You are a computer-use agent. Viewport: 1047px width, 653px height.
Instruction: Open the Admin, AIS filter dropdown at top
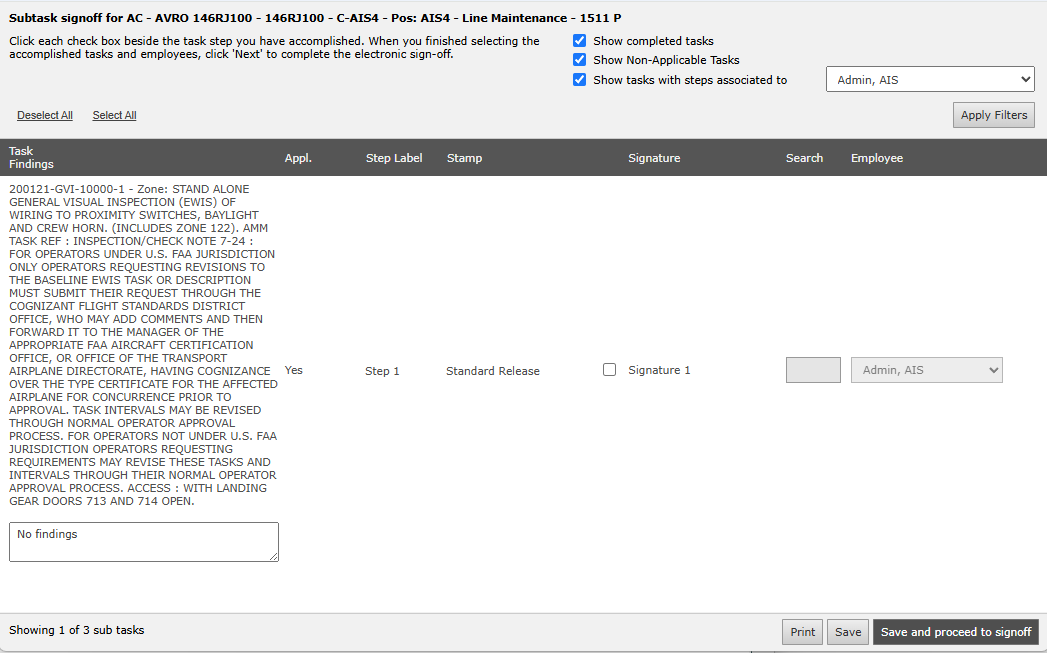[929, 80]
